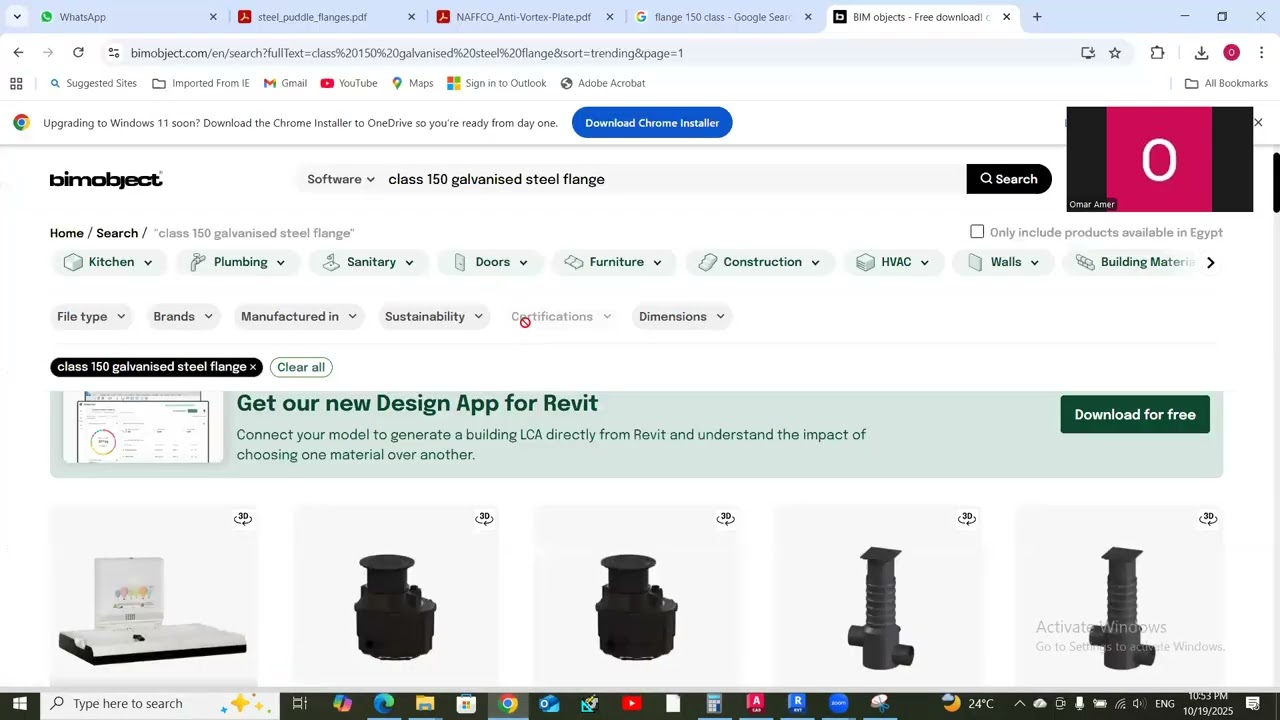Close the WhatsApp tab
This screenshot has width=1280, height=720.
coord(213,17)
